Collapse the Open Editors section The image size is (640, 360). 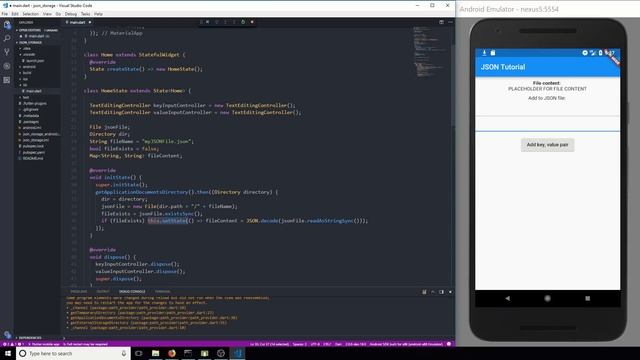click(x=38, y=30)
